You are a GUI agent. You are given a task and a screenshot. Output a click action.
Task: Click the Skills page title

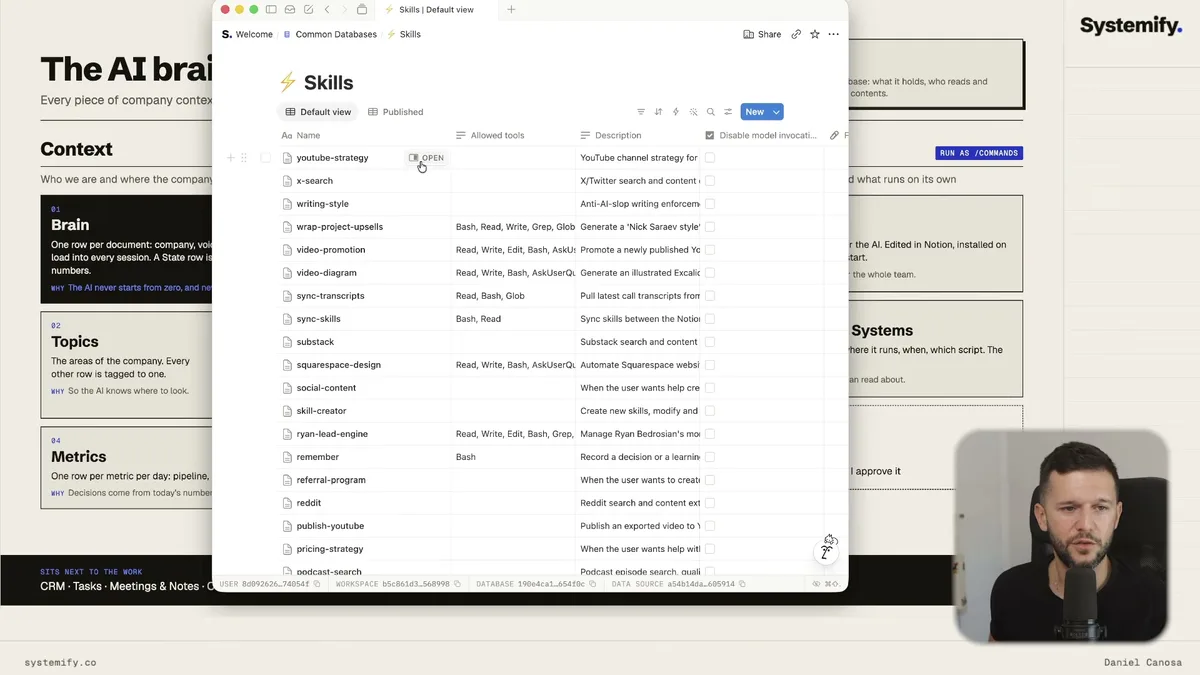tap(328, 83)
